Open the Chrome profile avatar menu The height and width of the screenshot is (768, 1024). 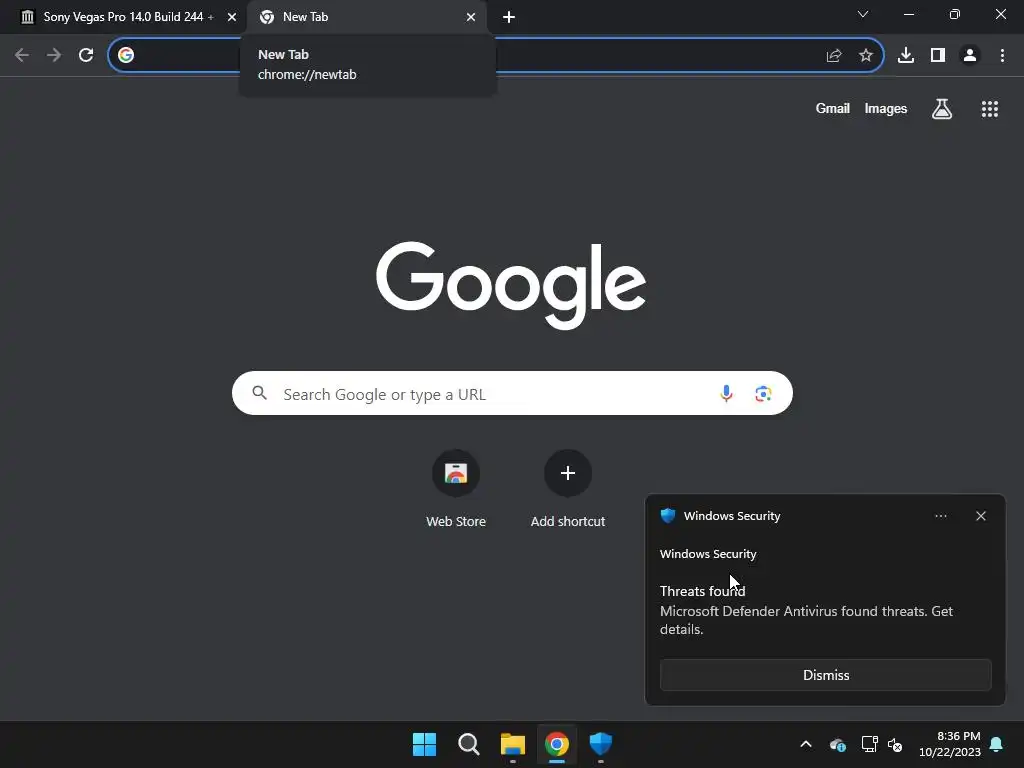[x=970, y=56]
